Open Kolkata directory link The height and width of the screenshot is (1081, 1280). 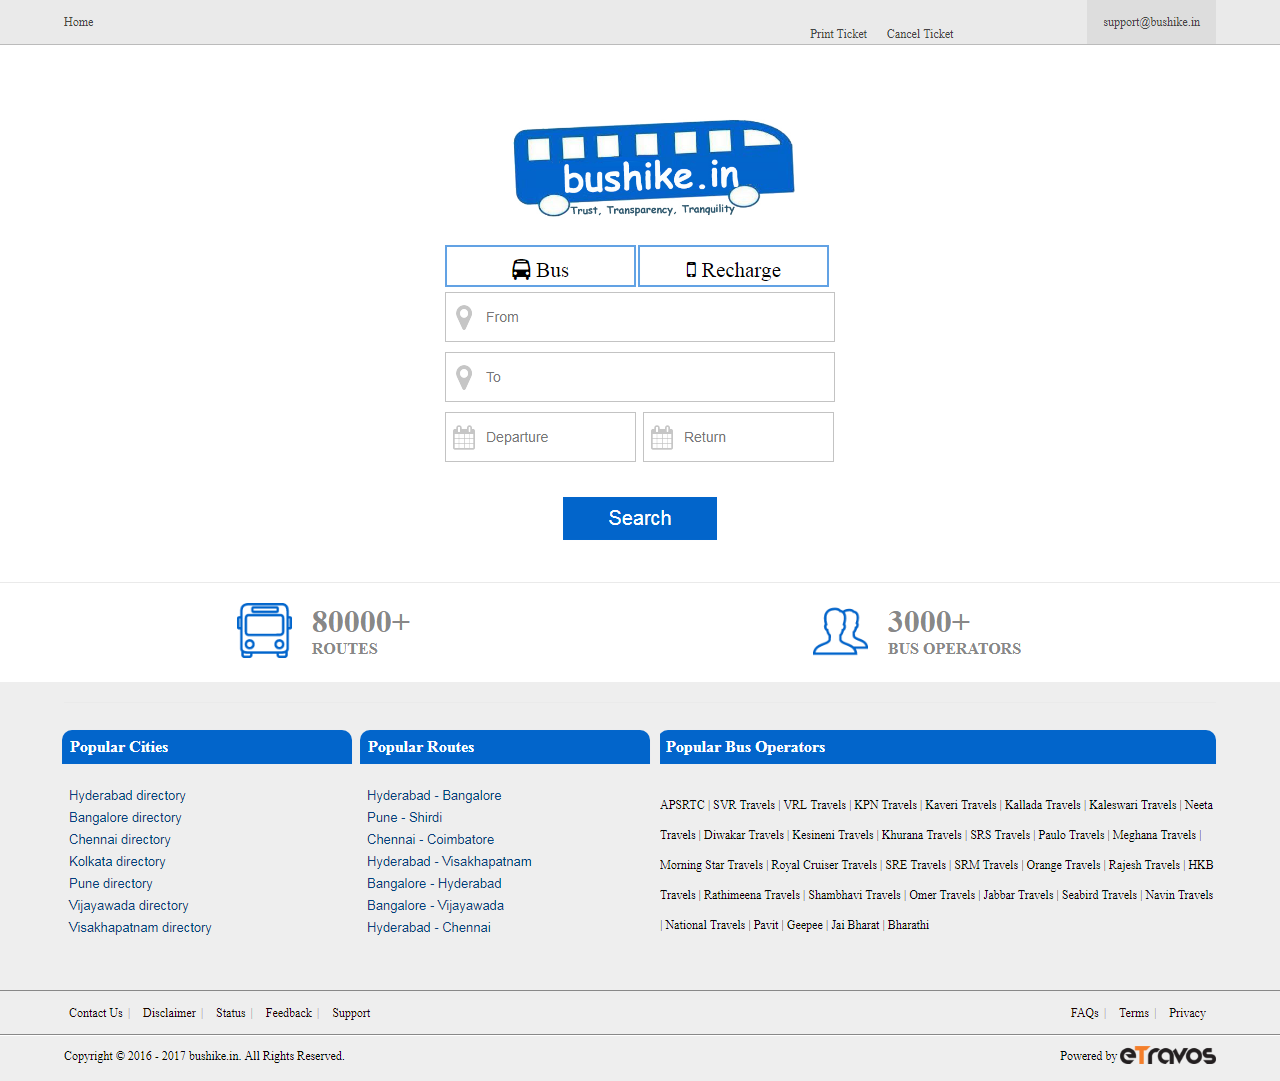[x=117, y=861]
